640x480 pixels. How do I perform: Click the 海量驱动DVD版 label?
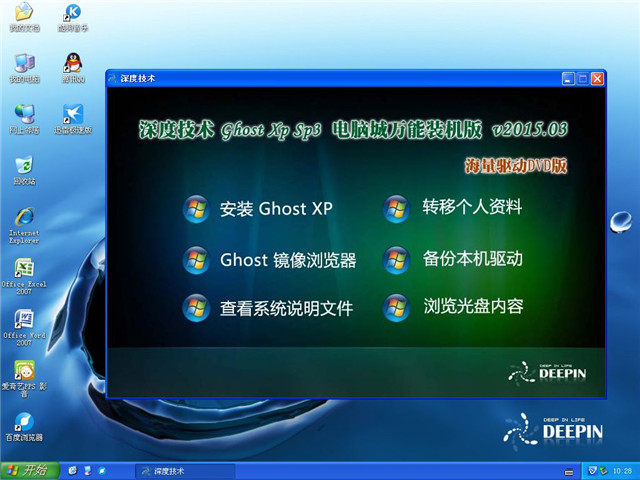tap(516, 165)
